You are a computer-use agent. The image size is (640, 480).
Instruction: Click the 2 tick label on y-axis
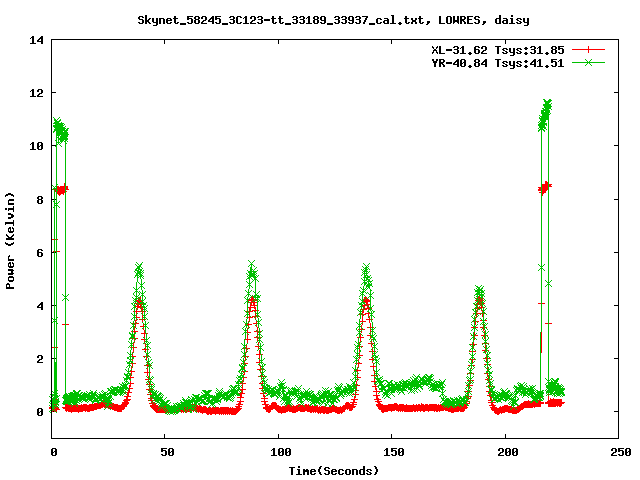point(40,358)
